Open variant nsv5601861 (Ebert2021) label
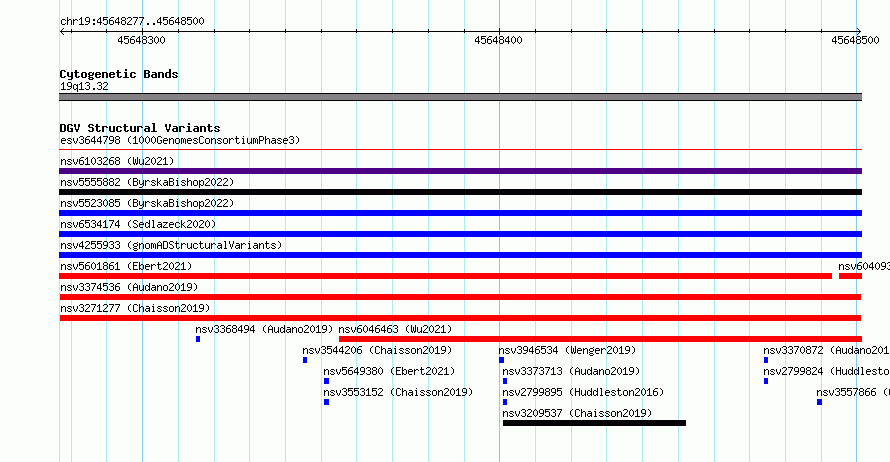Screen dimensions: 890x462 pyautogui.click(x=126, y=266)
